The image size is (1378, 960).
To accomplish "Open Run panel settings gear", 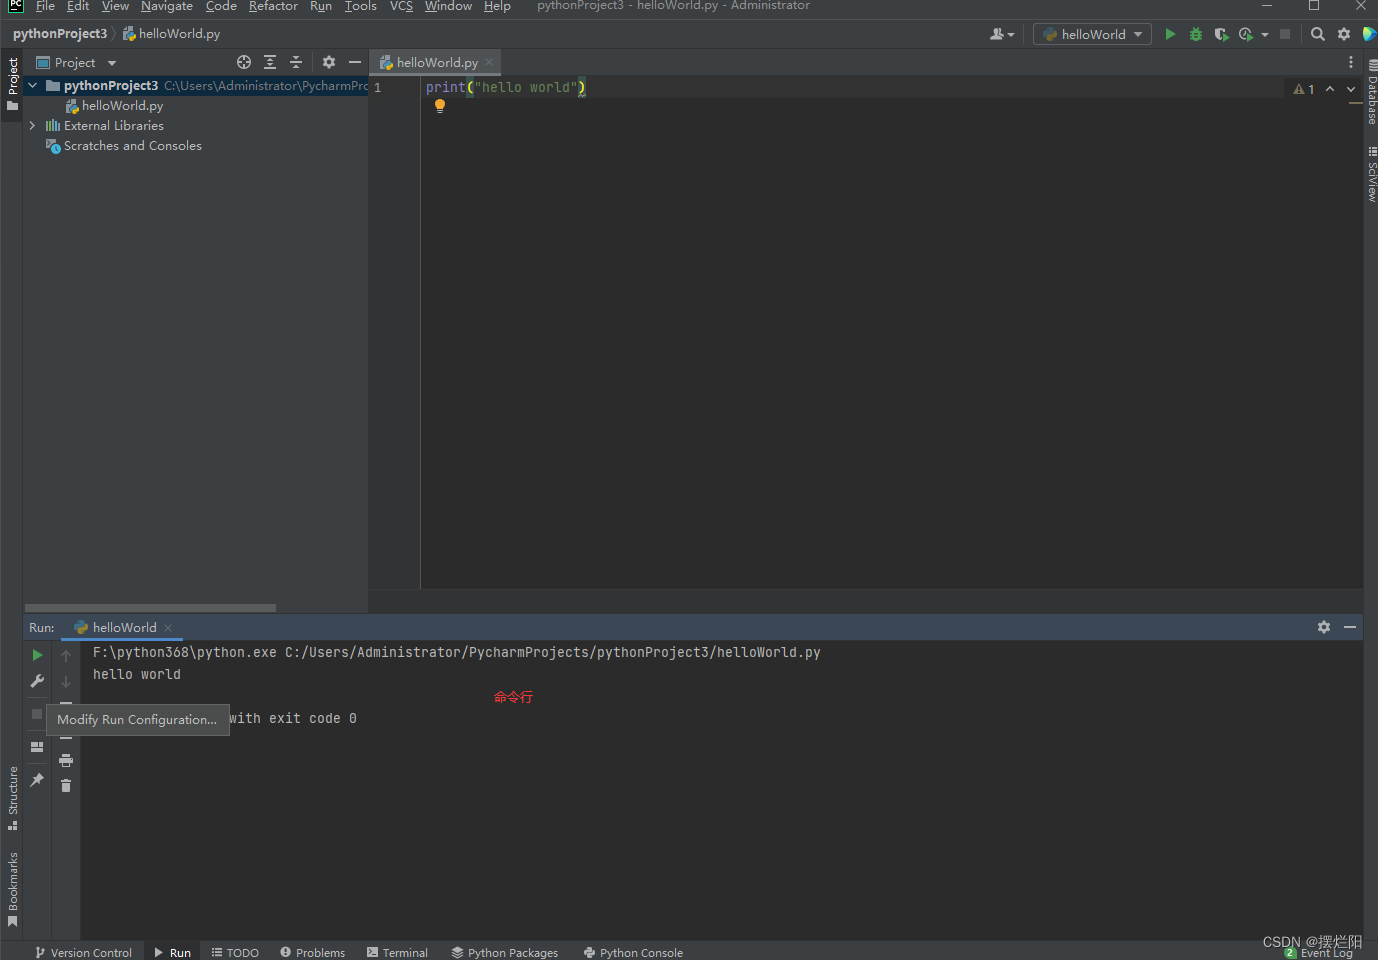I will pos(1324,627).
